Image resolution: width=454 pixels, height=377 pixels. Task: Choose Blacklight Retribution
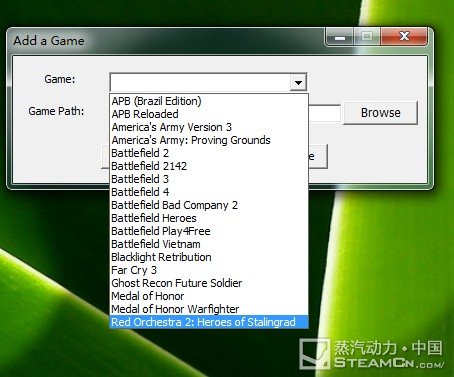pos(209,257)
